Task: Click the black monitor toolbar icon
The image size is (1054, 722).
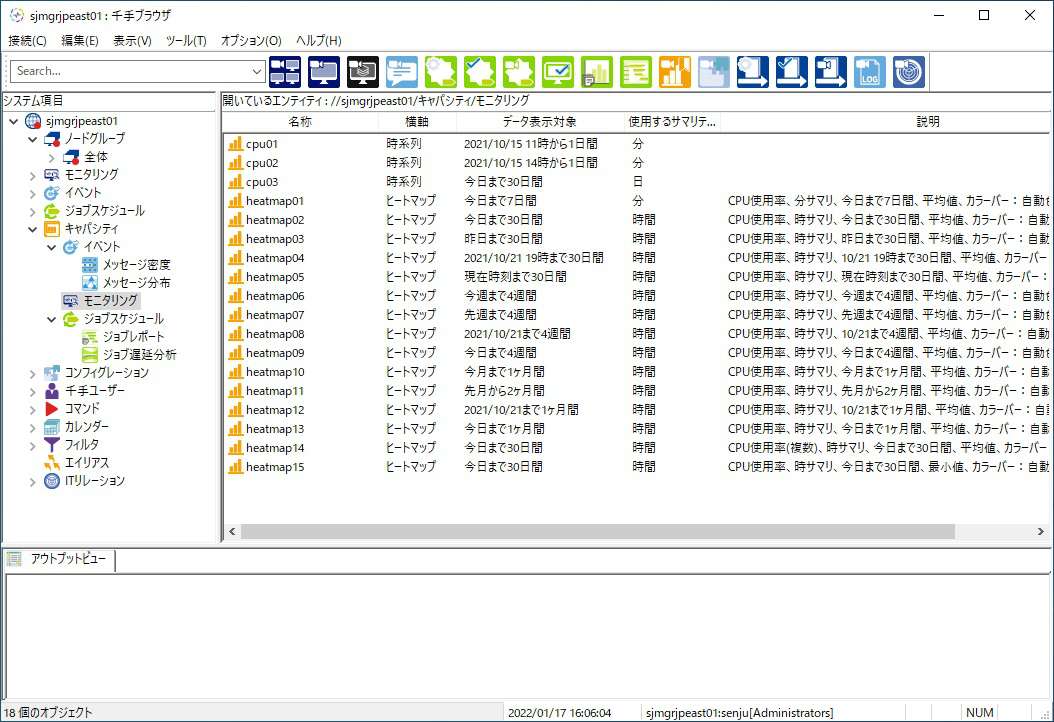Action: pos(363,72)
